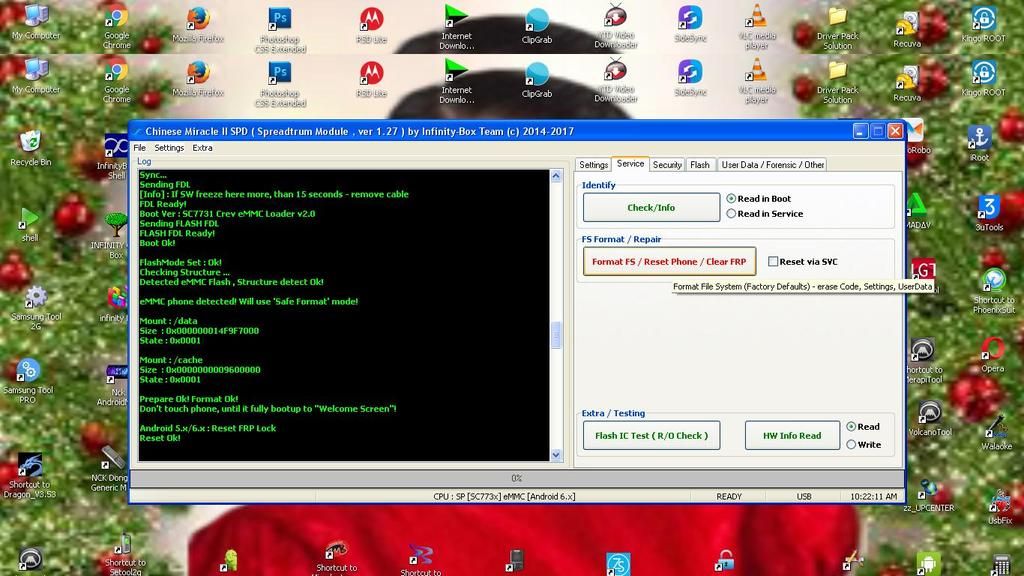Switch to User Data / Forensic / Other tab
The image size is (1024, 576).
[773, 165]
